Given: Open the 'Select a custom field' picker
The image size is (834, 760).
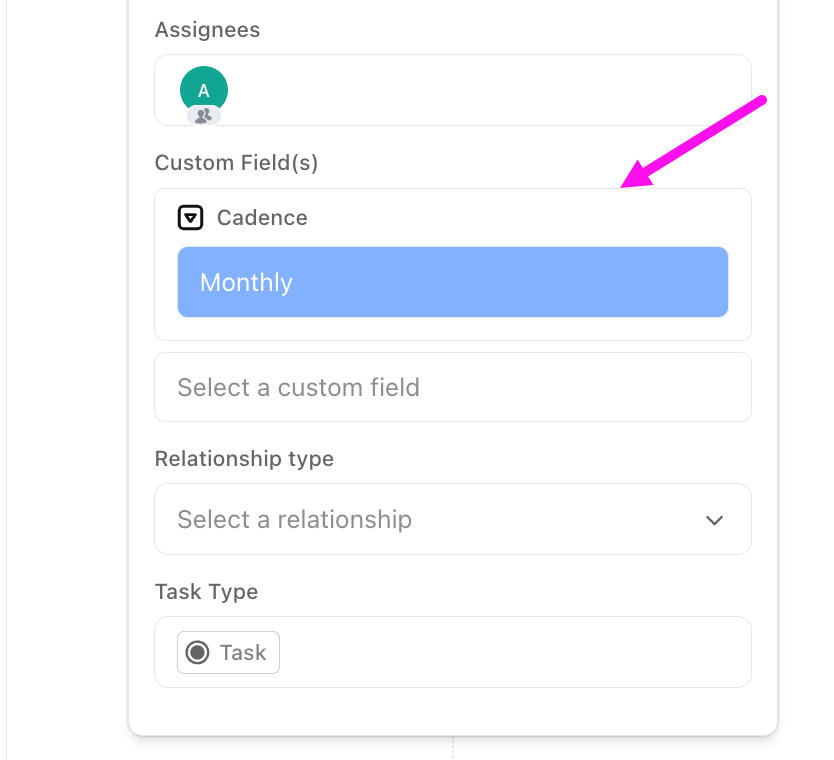Looking at the screenshot, I should tap(452, 387).
